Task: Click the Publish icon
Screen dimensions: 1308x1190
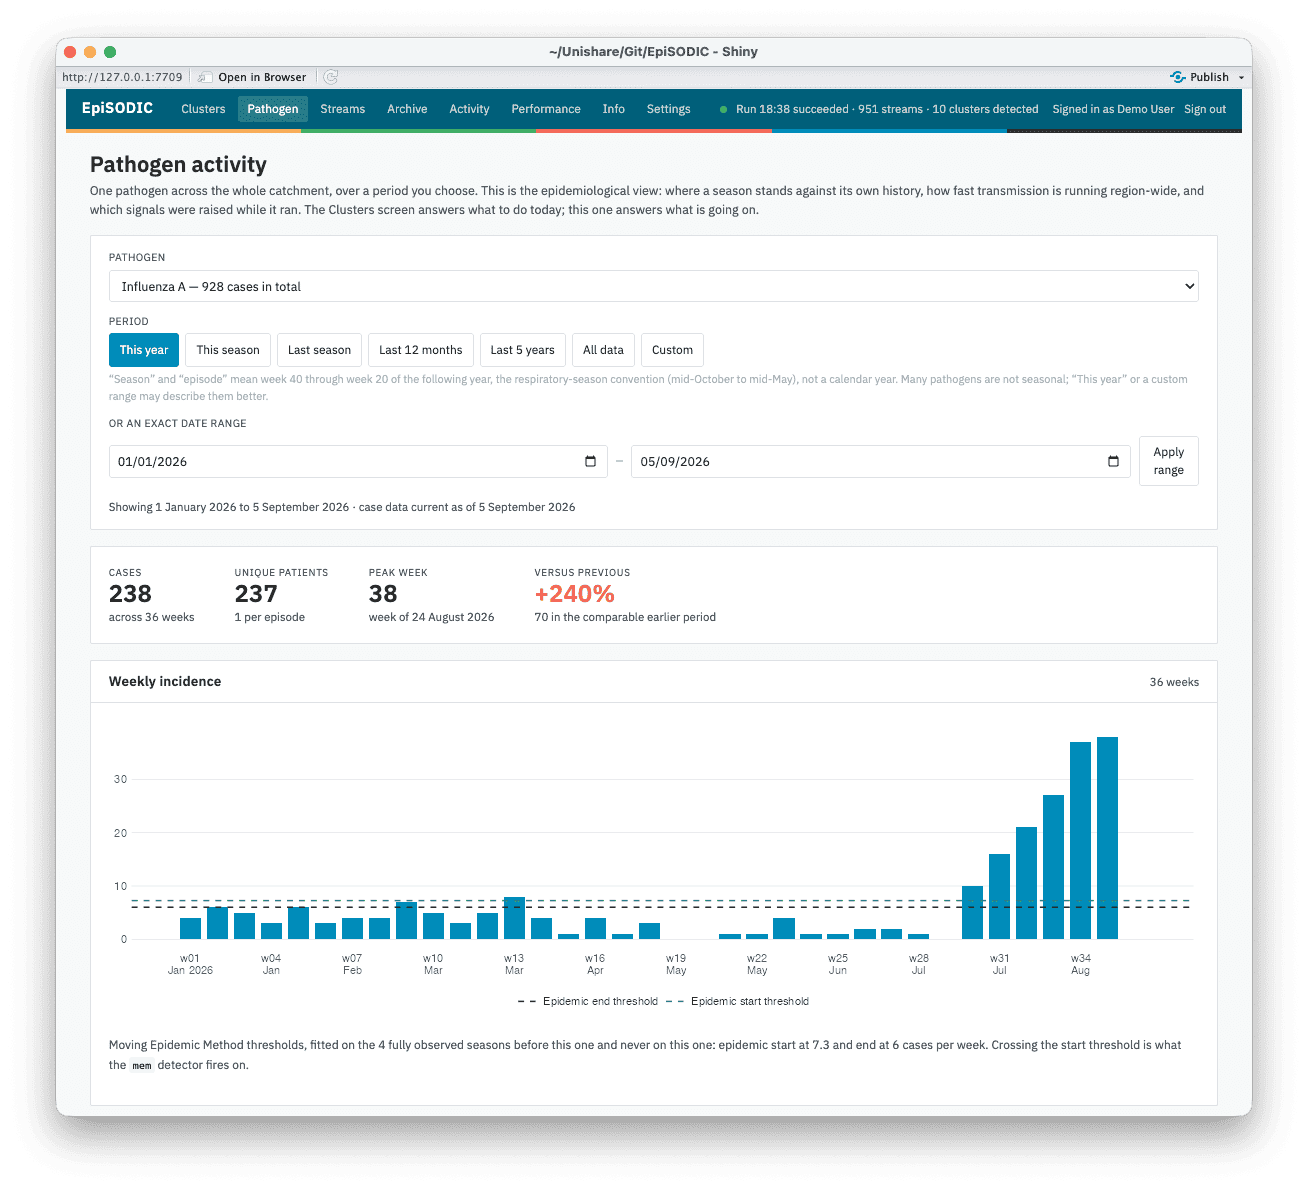Action: click(1178, 77)
